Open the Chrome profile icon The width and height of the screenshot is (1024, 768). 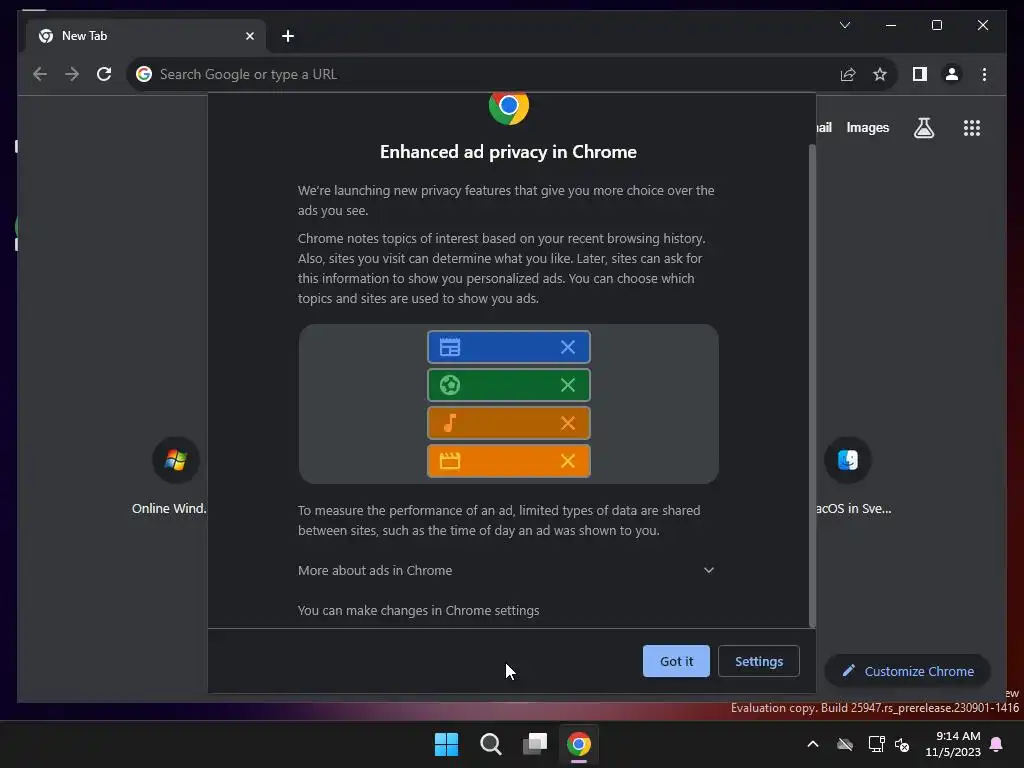click(x=952, y=74)
